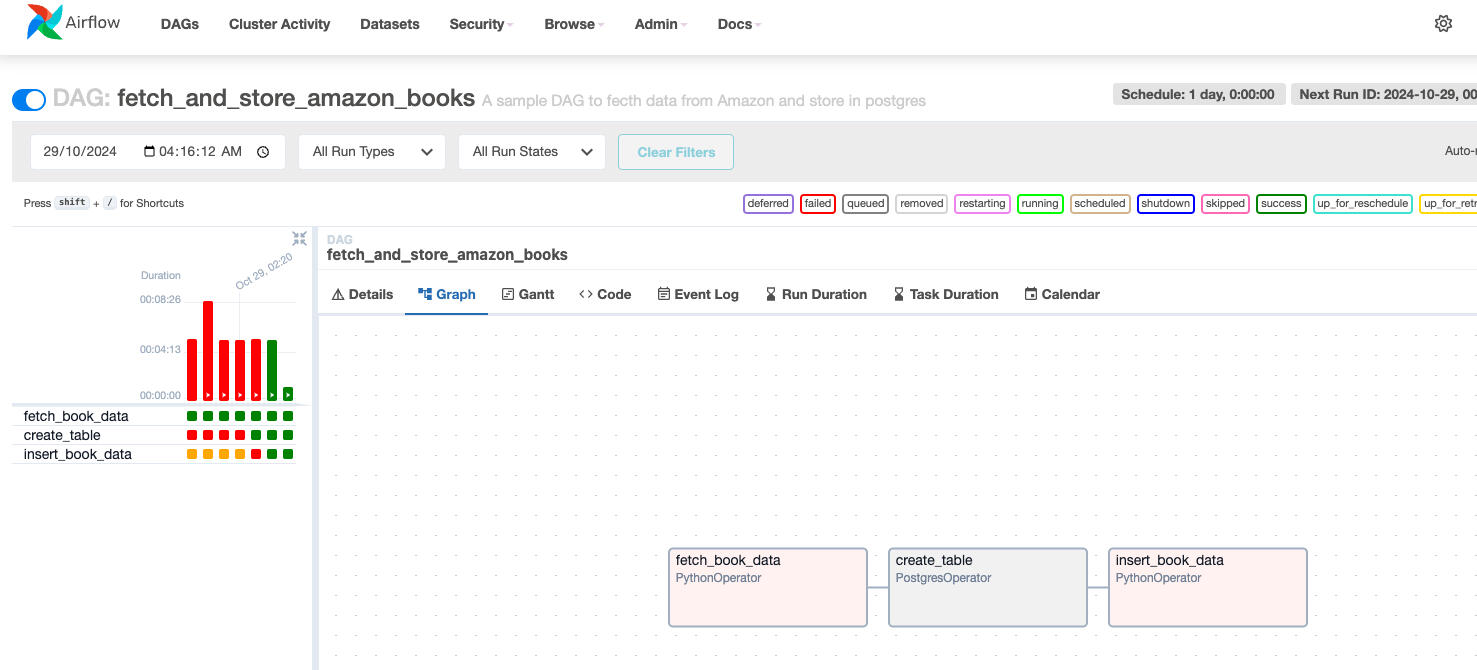Open the Event Log tab

pos(698,294)
